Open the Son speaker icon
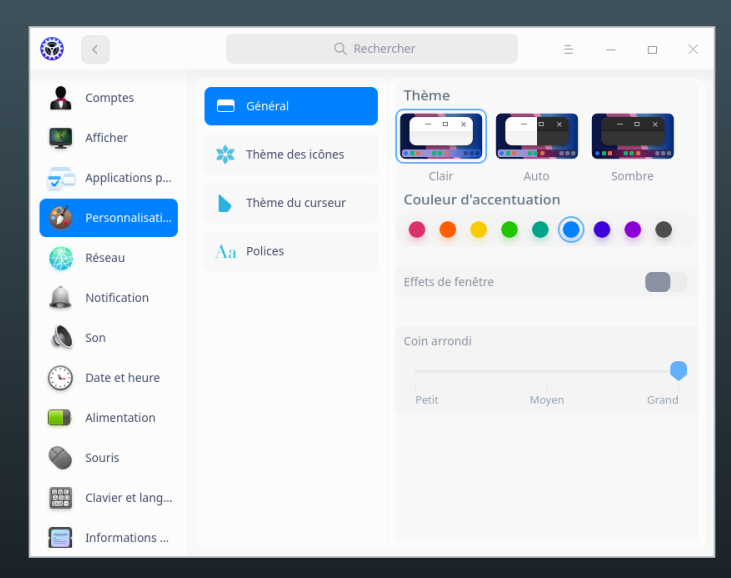The height and width of the screenshot is (578, 731). (61, 337)
